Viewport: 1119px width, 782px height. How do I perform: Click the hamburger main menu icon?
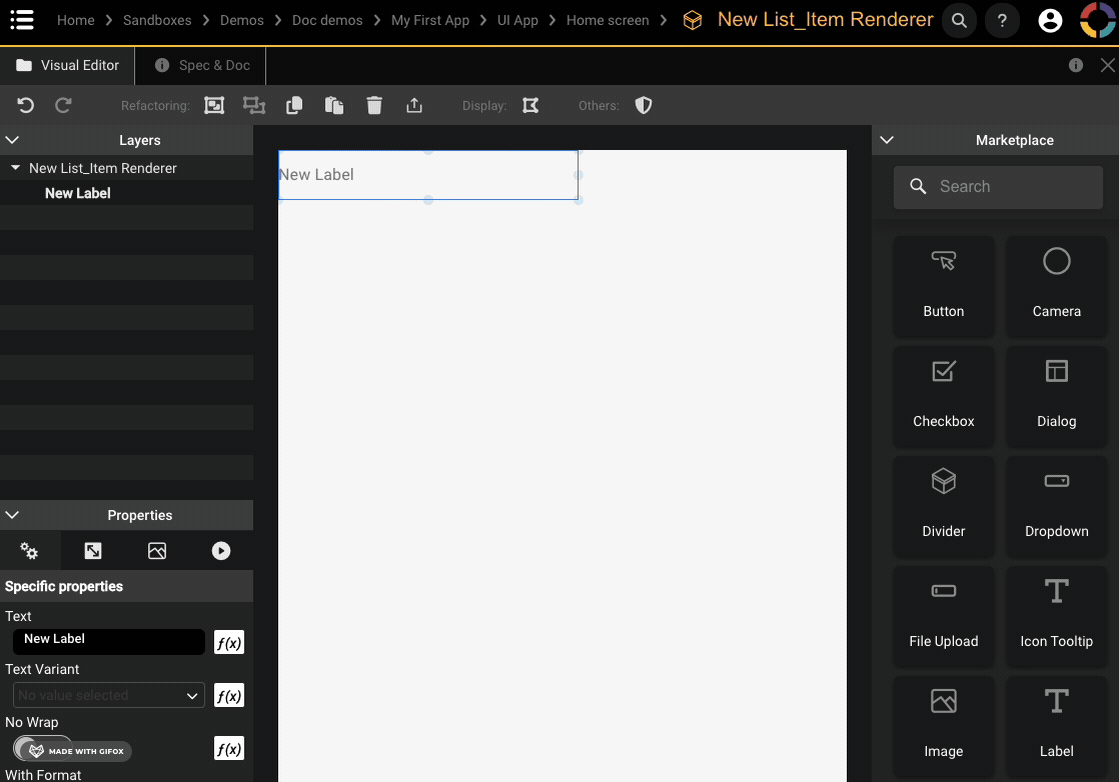click(21, 20)
